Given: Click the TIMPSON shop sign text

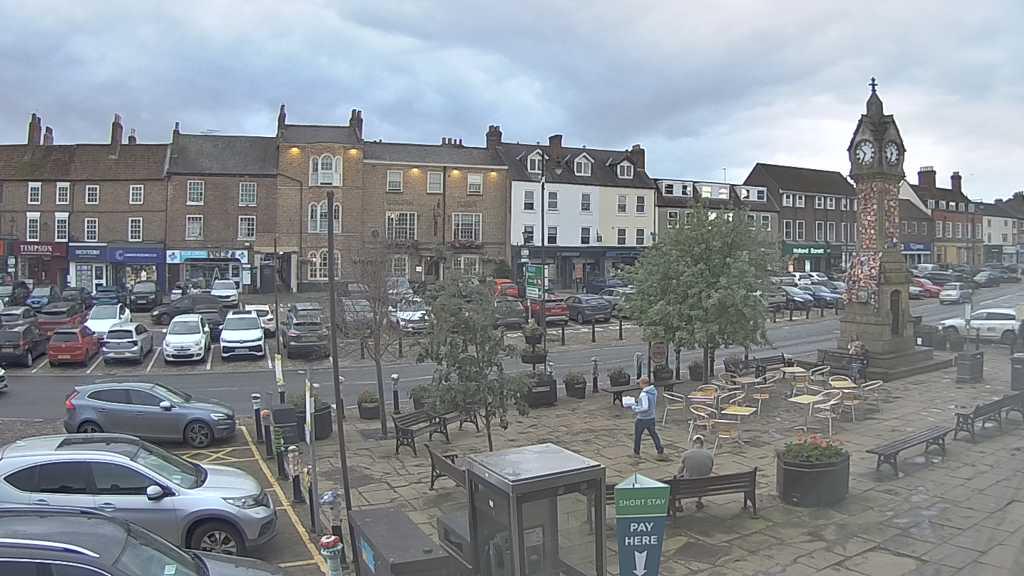Looking at the screenshot, I should tap(35, 248).
